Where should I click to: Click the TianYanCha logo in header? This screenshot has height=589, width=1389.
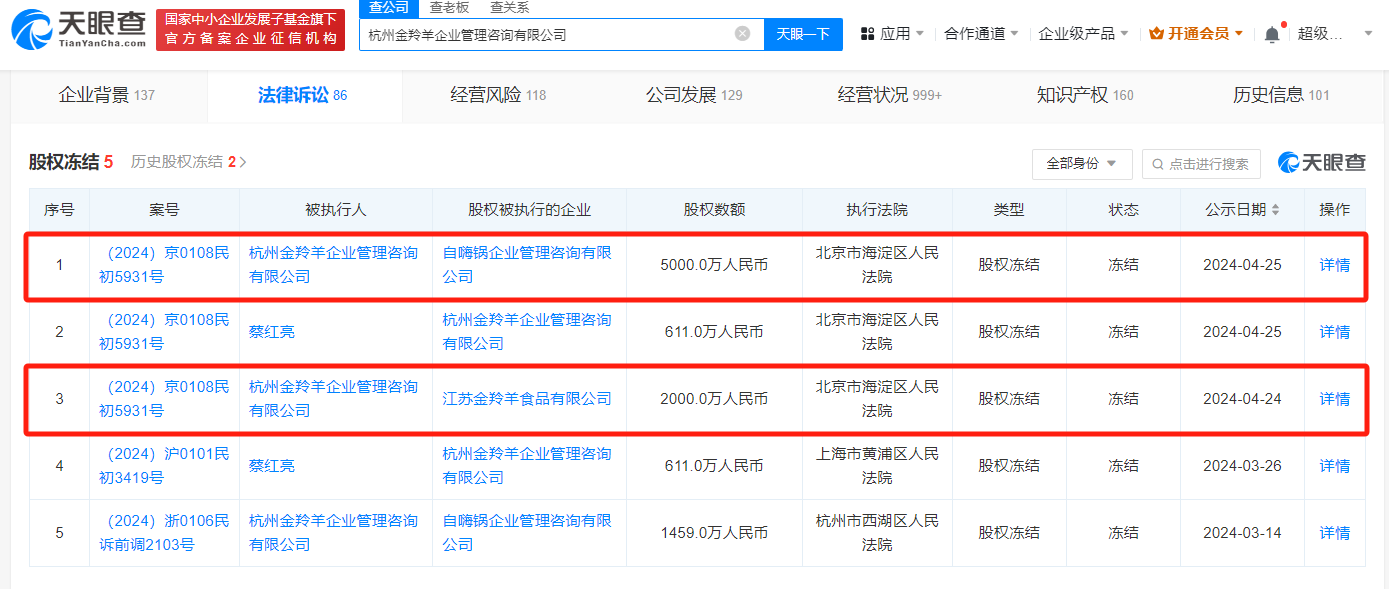(x=78, y=30)
